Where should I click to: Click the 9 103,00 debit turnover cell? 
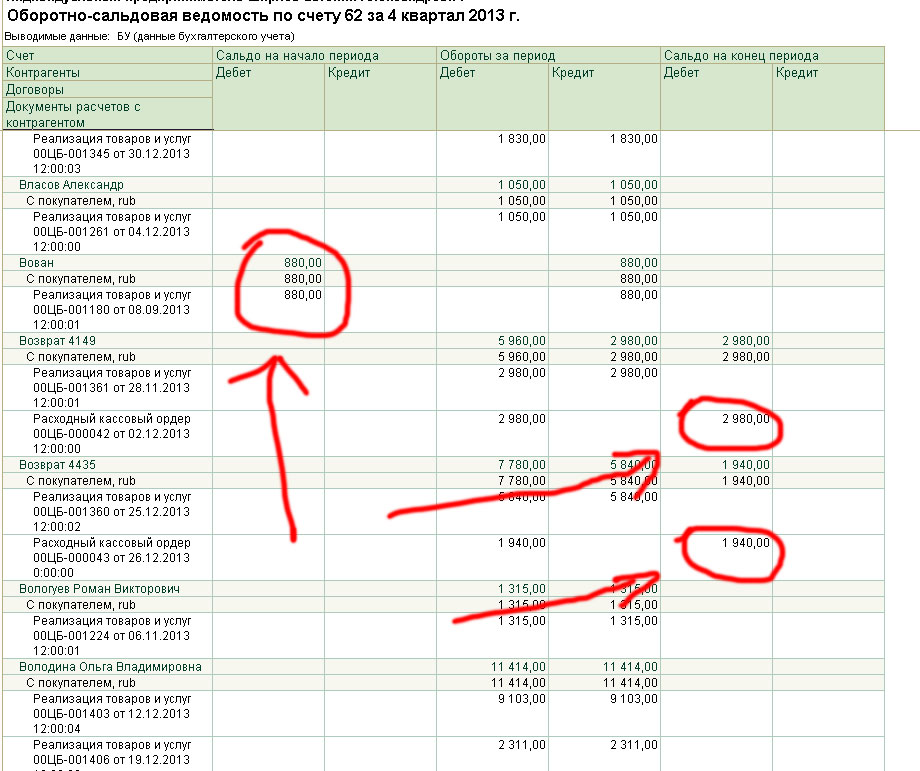click(522, 699)
